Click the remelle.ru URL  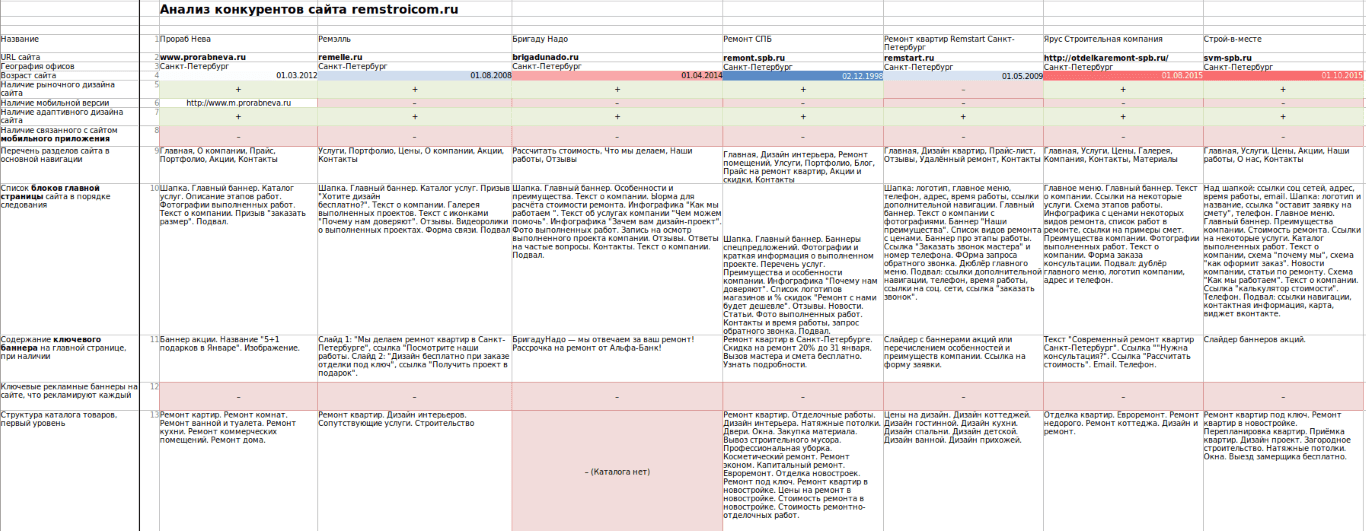(x=340, y=58)
